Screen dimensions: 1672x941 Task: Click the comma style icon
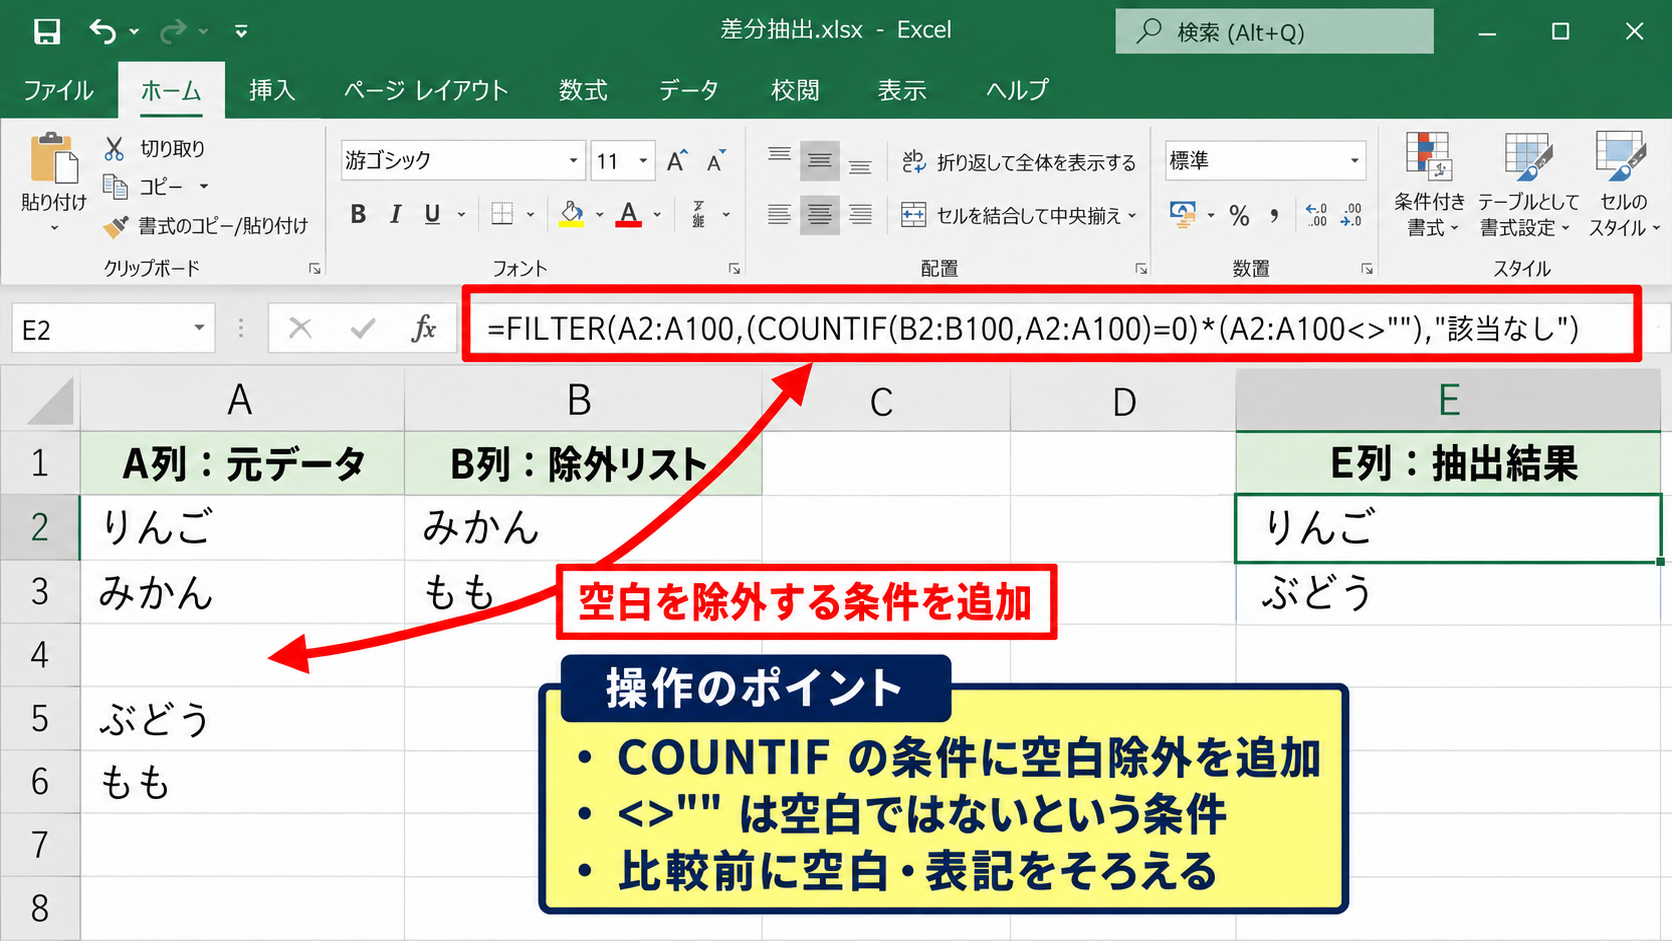(1274, 215)
